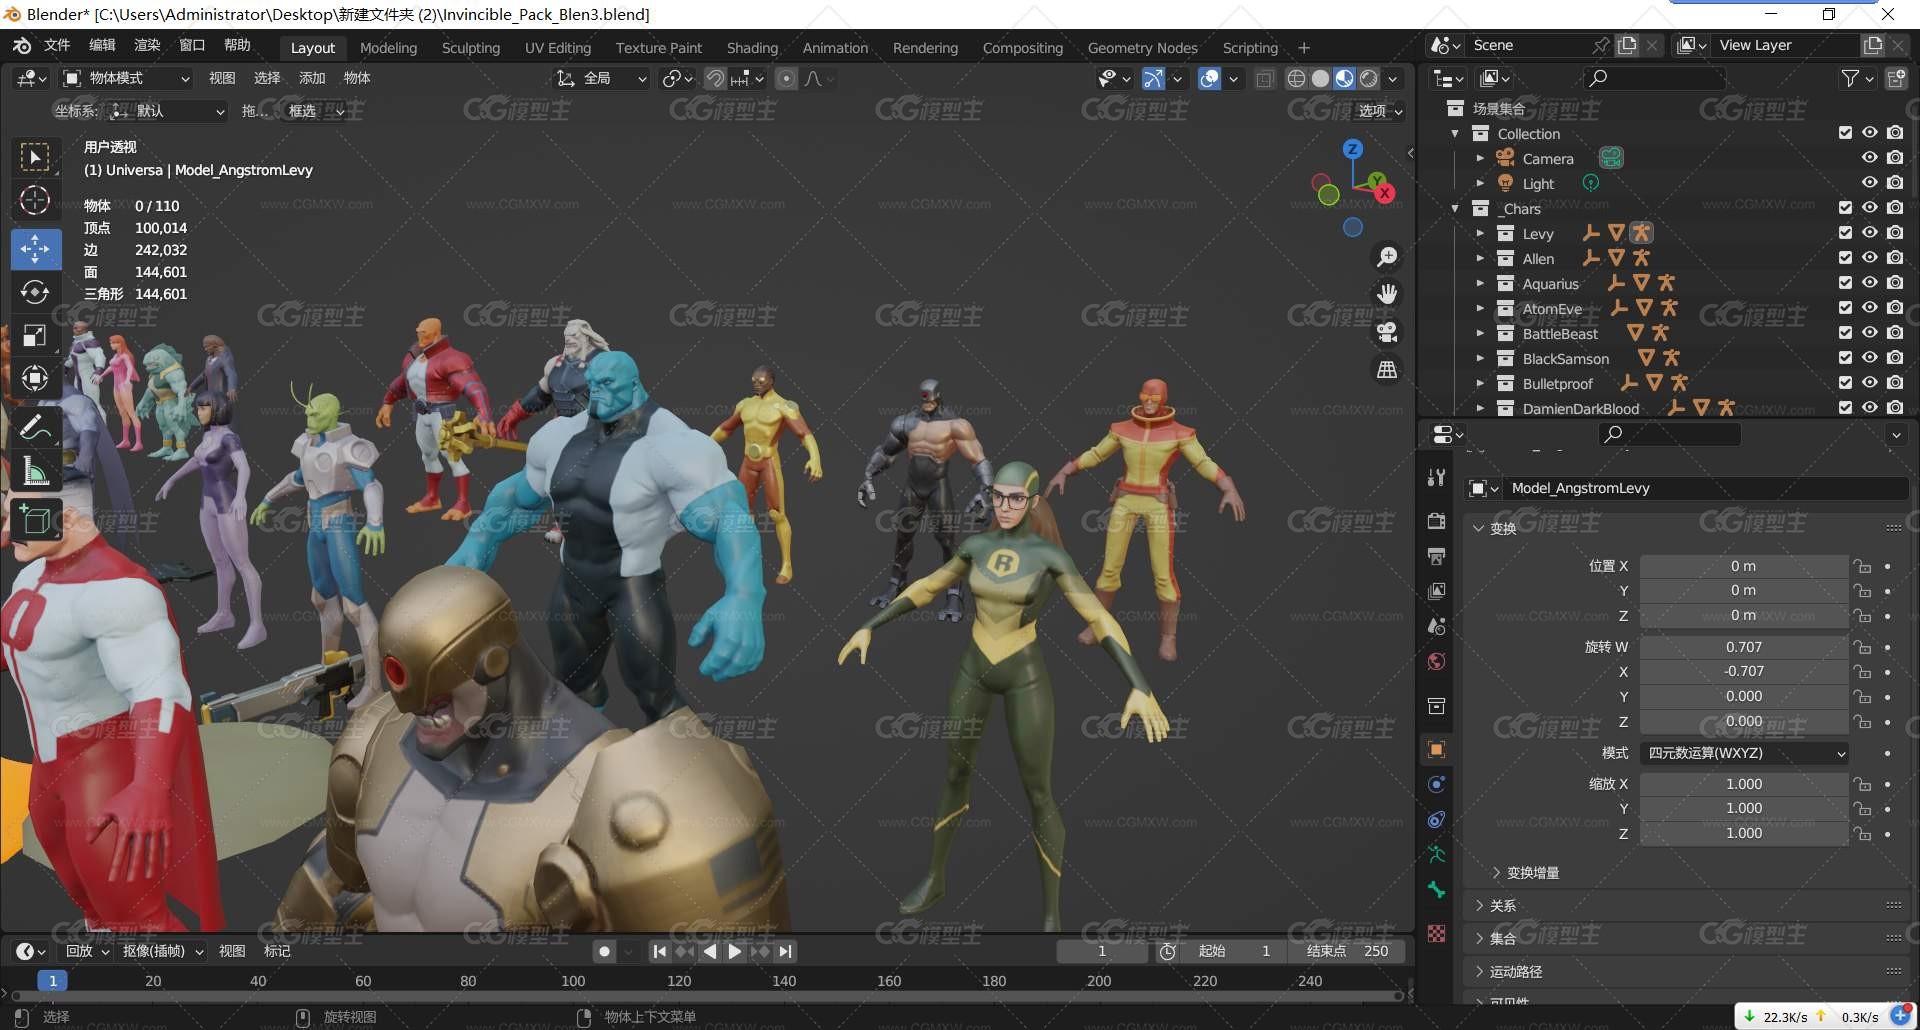Select the Add Cube tool
The image size is (1920, 1030).
click(x=35, y=519)
